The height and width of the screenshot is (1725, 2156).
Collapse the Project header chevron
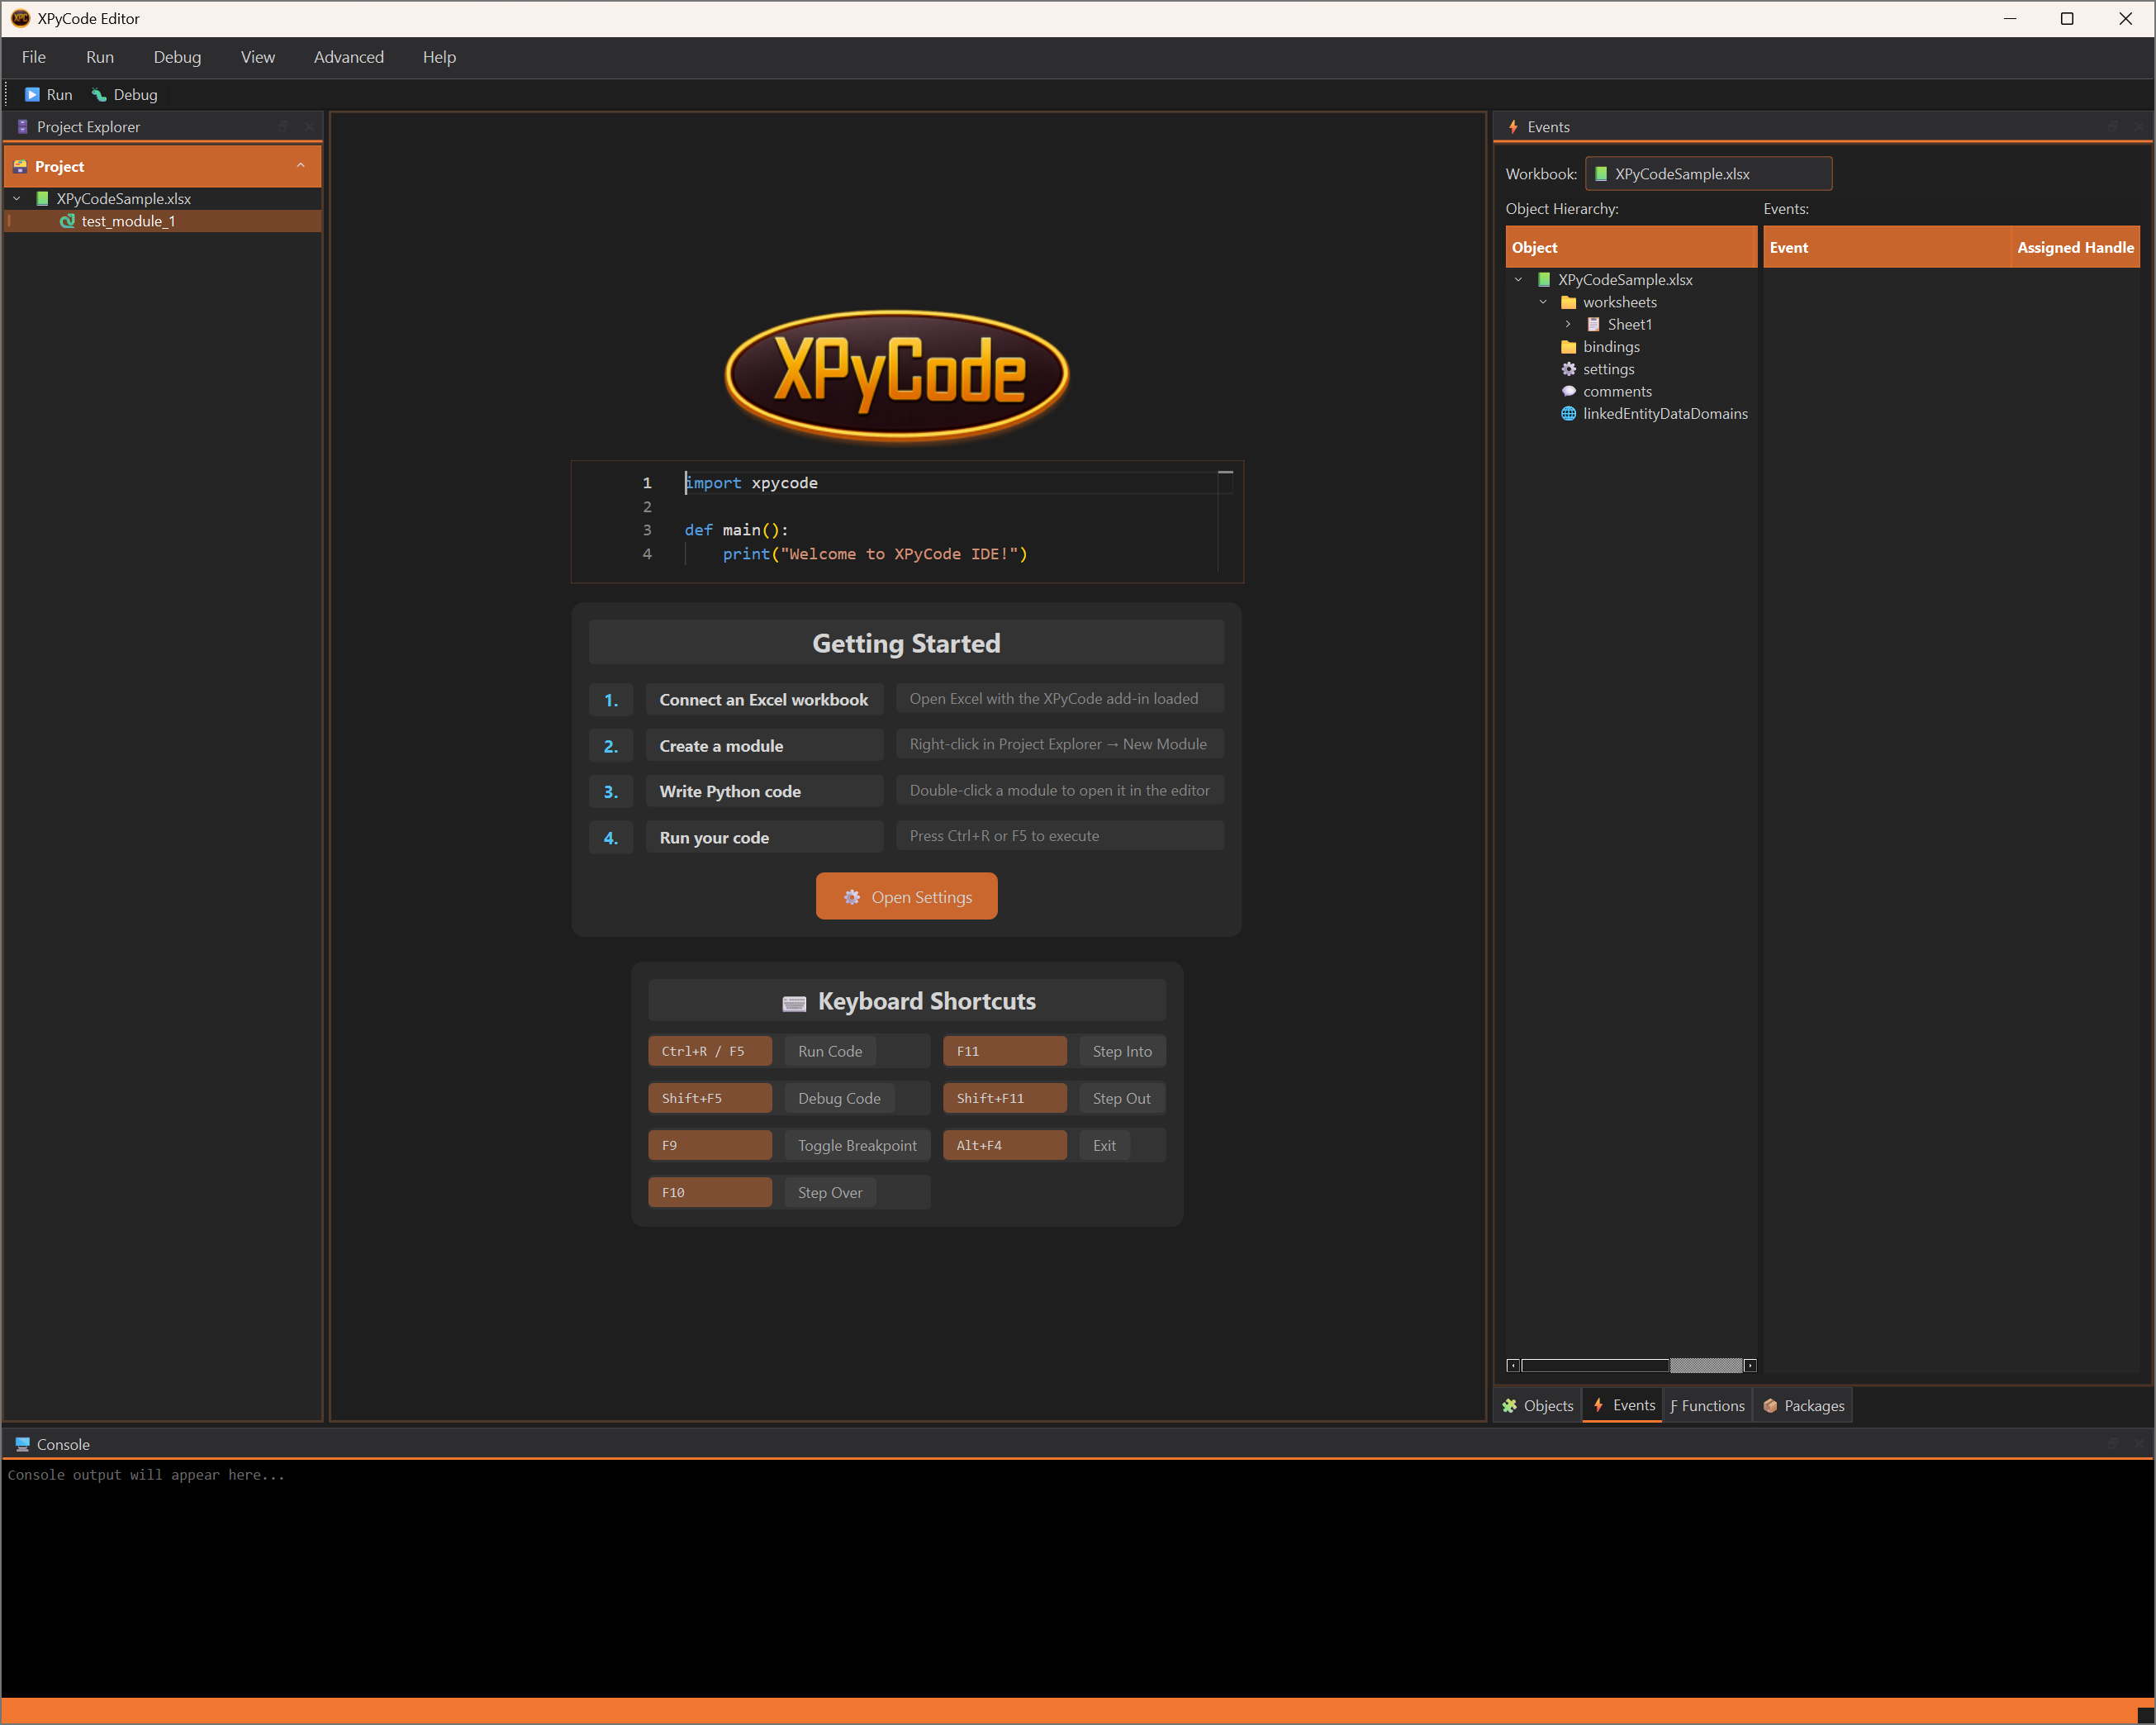[x=301, y=166]
